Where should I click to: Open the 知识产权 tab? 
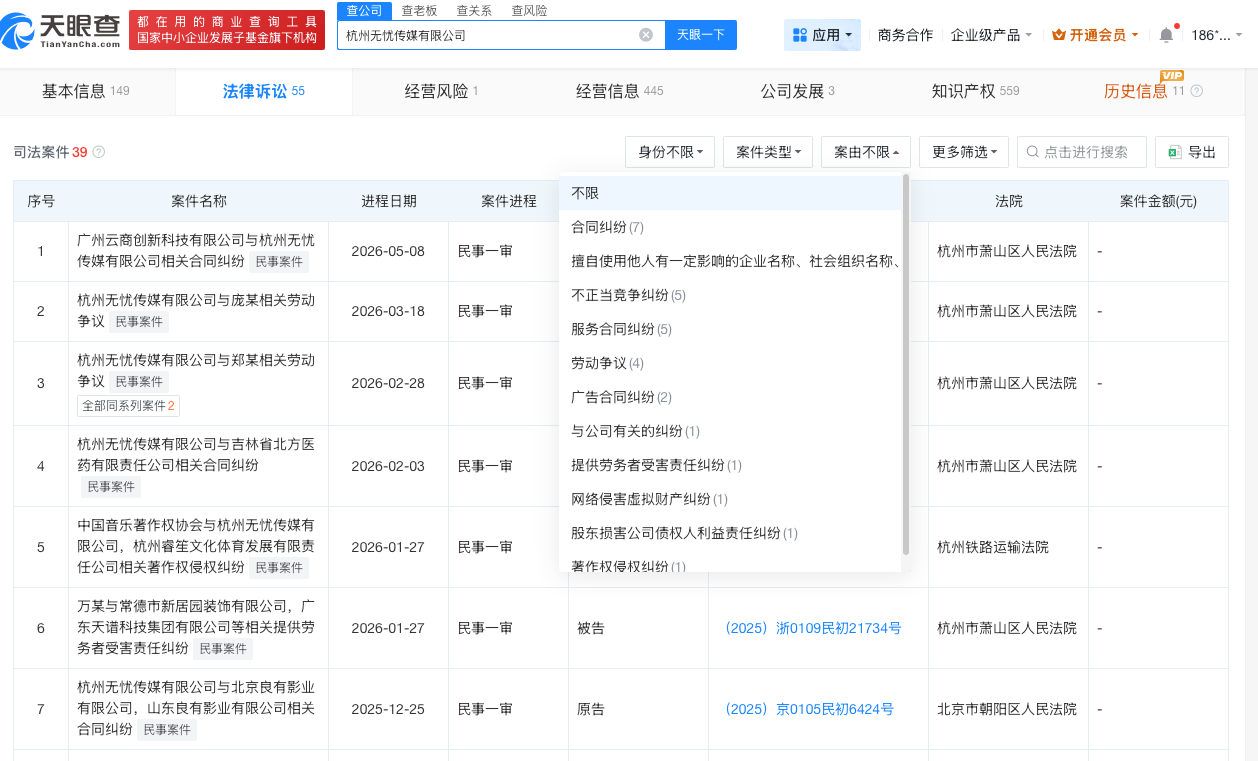tap(975, 91)
